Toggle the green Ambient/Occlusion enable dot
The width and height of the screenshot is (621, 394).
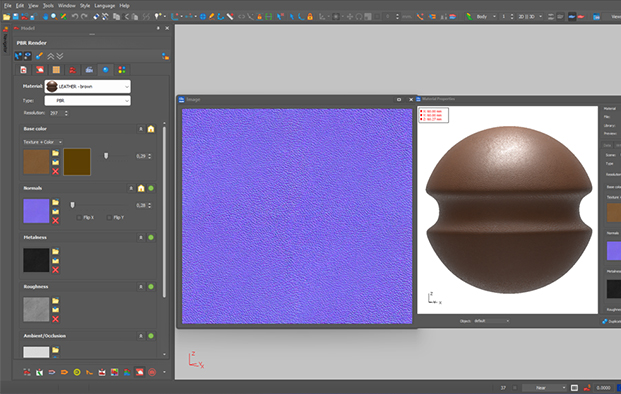point(151,336)
